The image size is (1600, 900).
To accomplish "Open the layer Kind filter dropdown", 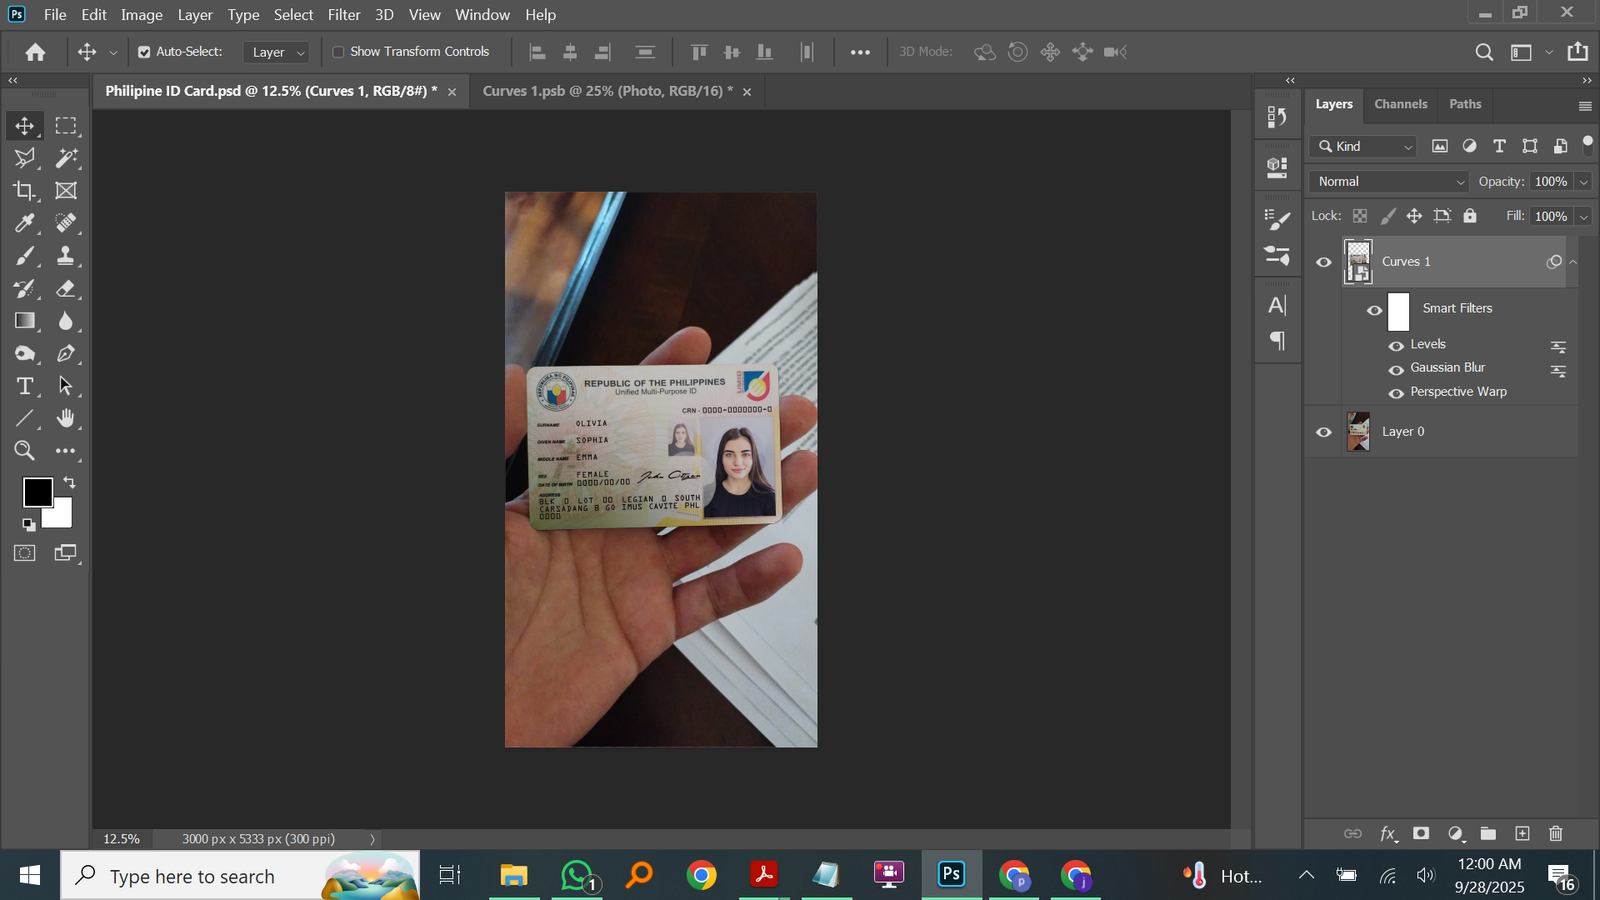I will click(x=1364, y=146).
